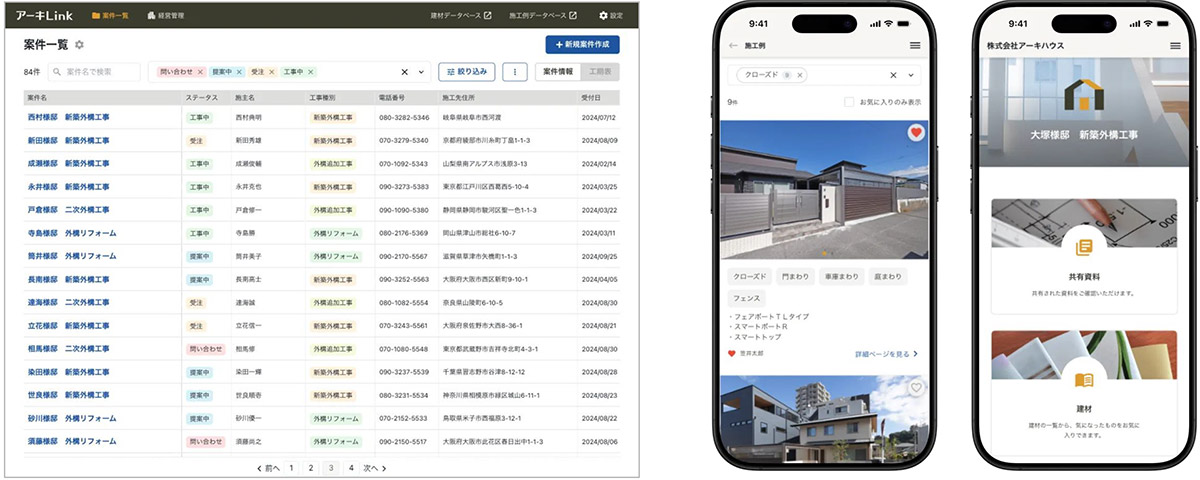Toggle the red heart favorite on first photo
Viewport: 1200px width, 480px height.
pyautogui.click(x=914, y=132)
